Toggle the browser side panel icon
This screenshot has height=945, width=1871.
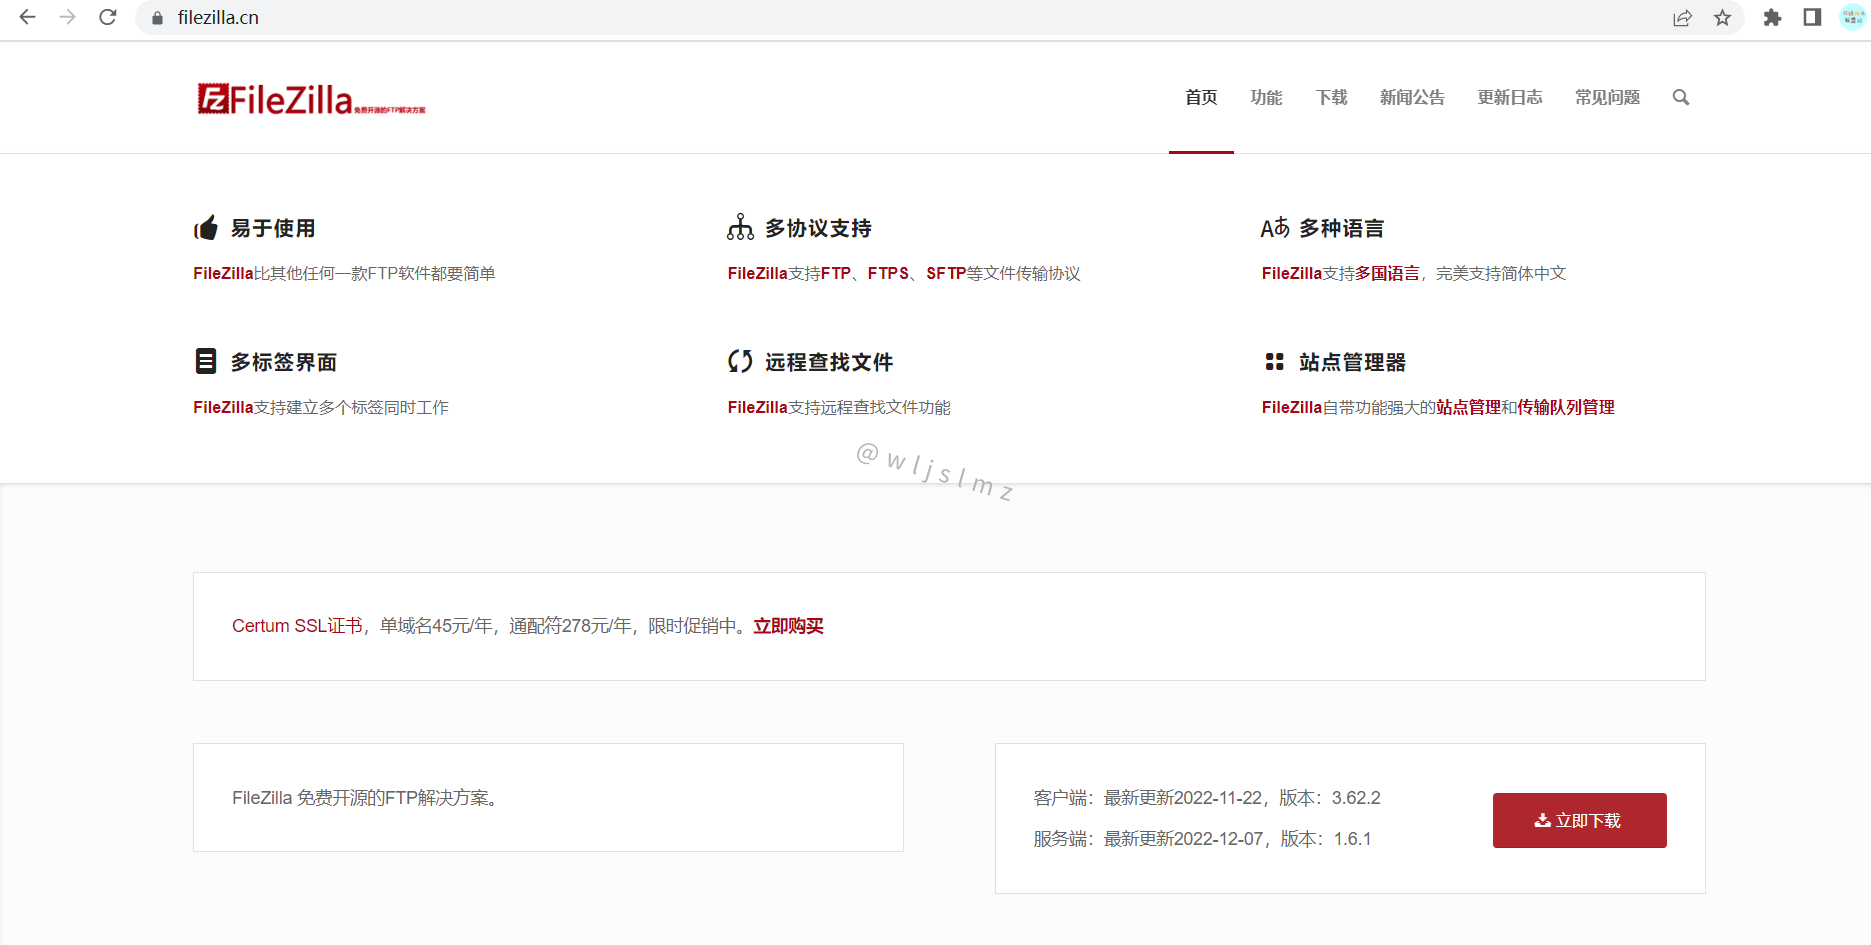click(1812, 17)
